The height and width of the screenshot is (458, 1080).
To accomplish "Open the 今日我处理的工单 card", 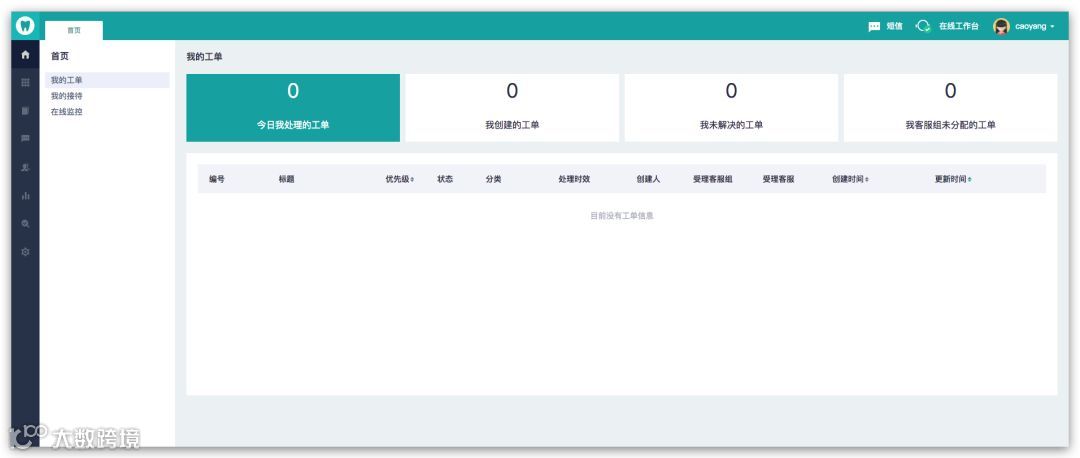I will pos(293,108).
